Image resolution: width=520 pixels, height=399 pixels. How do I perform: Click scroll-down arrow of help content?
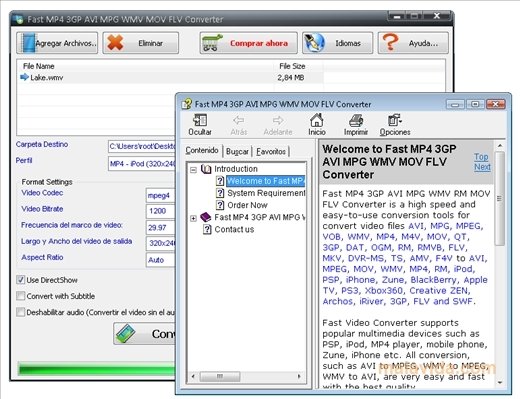click(499, 382)
